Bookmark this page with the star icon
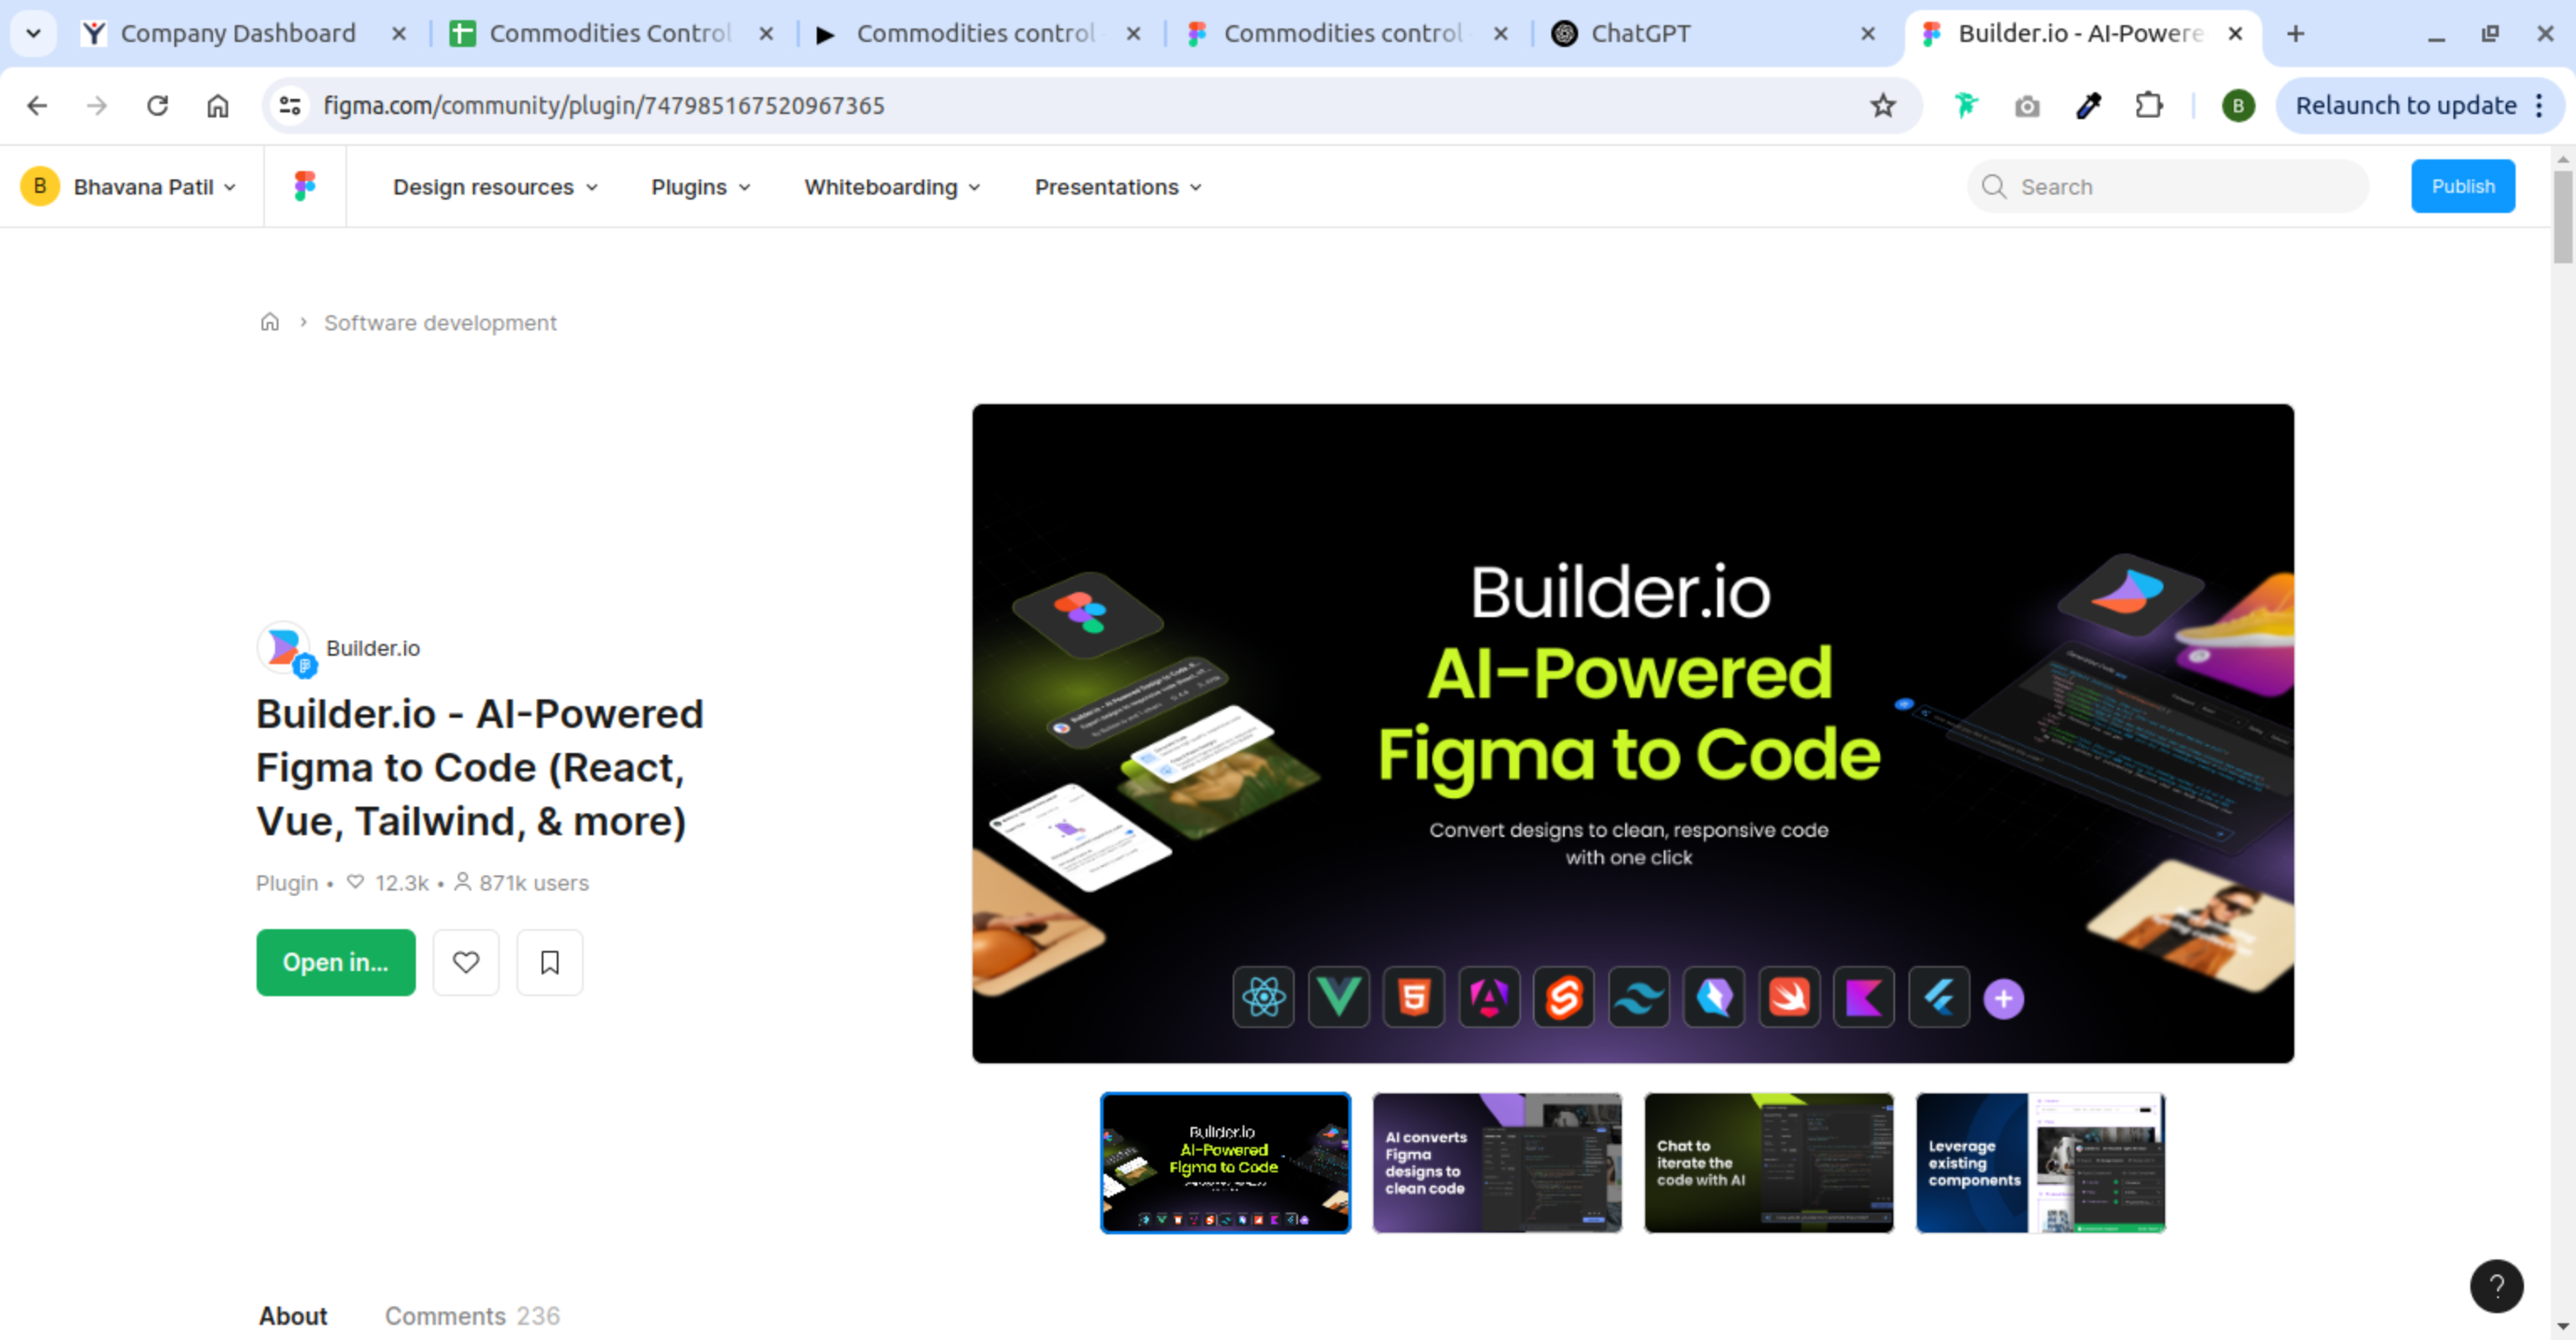Image resolution: width=2576 pixels, height=1340 pixels. point(1882,105)
